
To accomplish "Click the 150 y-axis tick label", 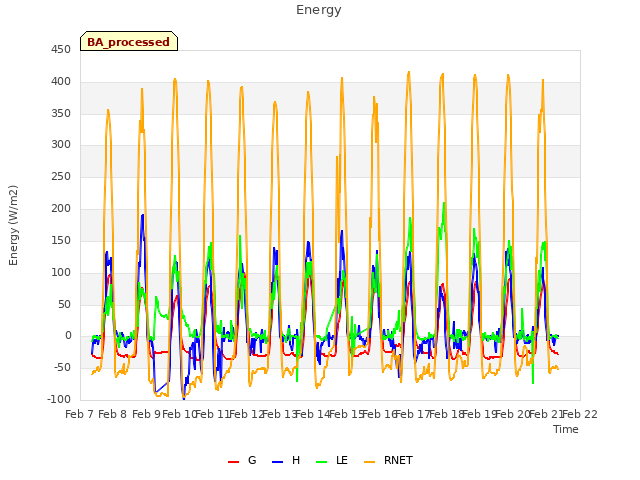I will [x=61, y=240].
